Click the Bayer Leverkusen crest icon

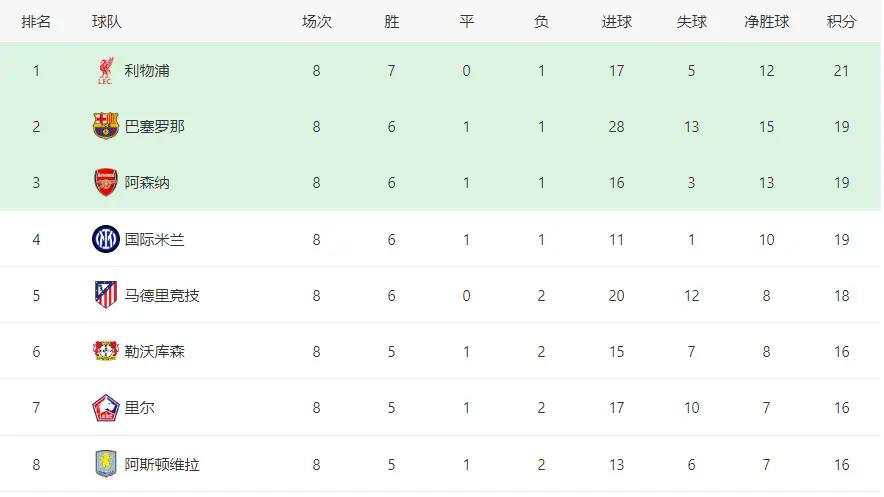click(105, 351)
